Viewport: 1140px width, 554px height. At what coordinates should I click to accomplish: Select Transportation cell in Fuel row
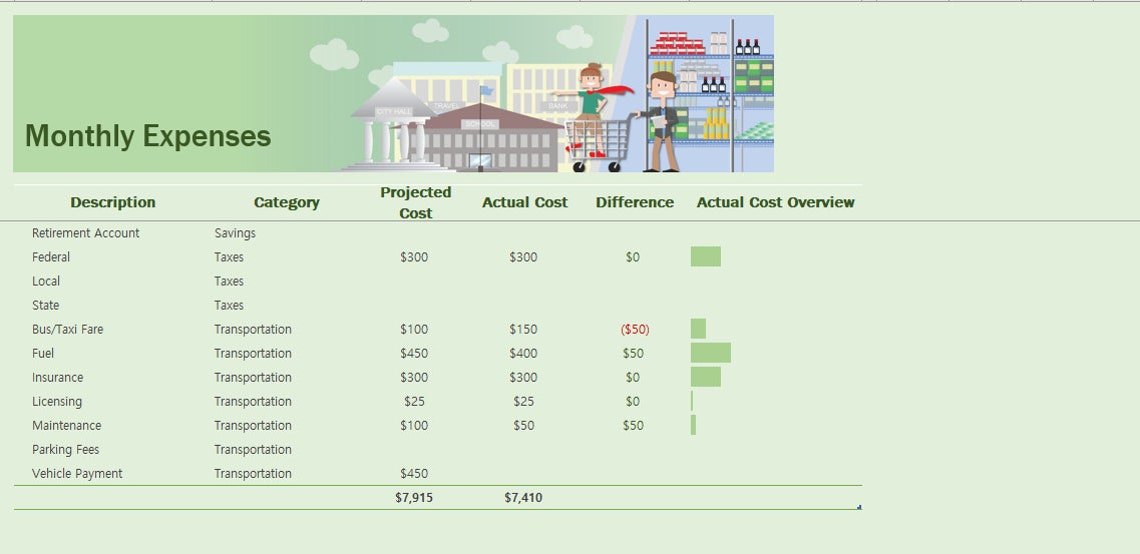click(253, 353)
